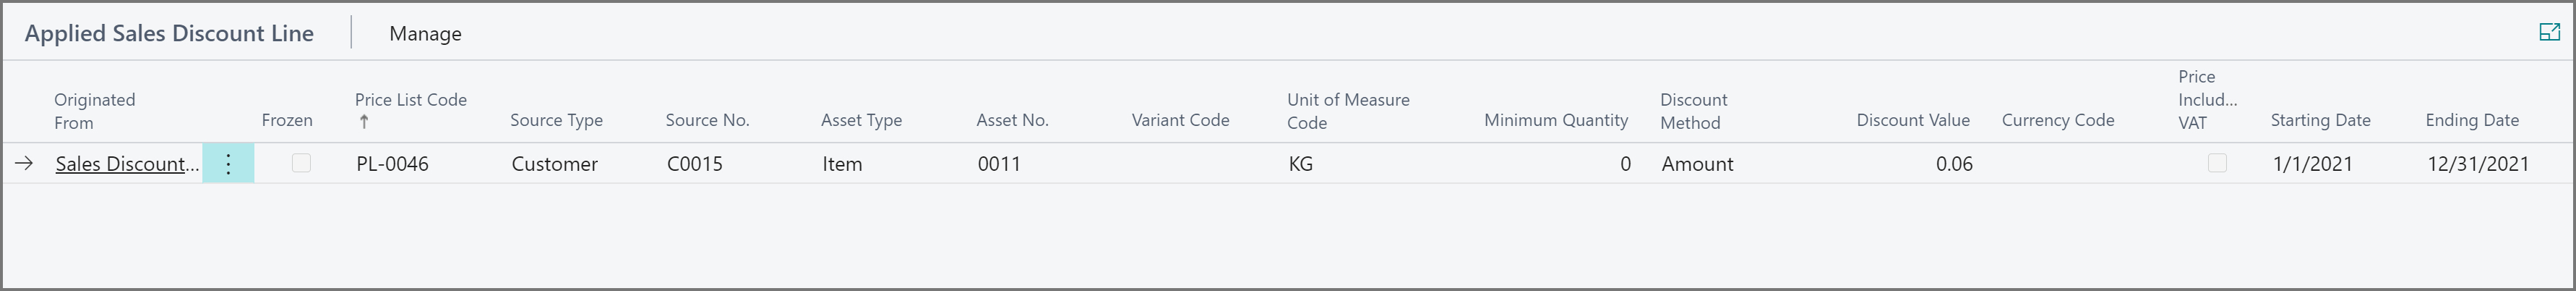Toggle the Frozen checkbox

[x=301, y=163]
